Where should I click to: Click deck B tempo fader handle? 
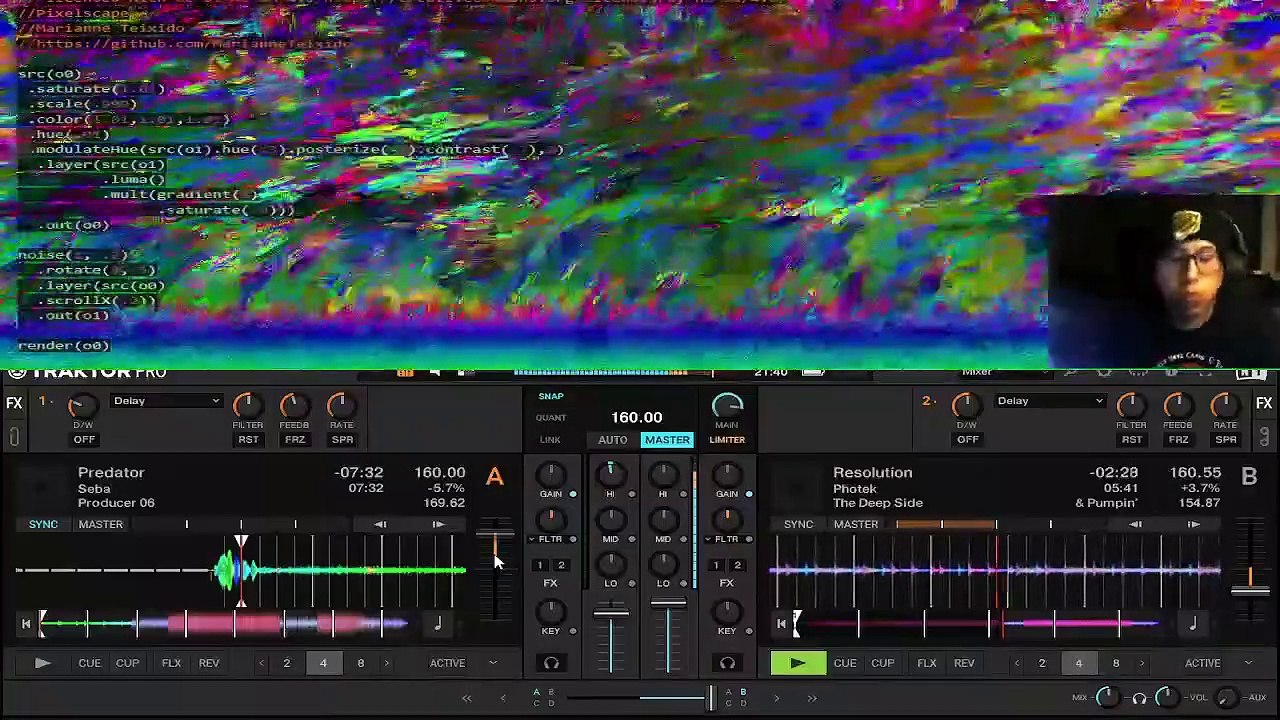click(1250, 591)
